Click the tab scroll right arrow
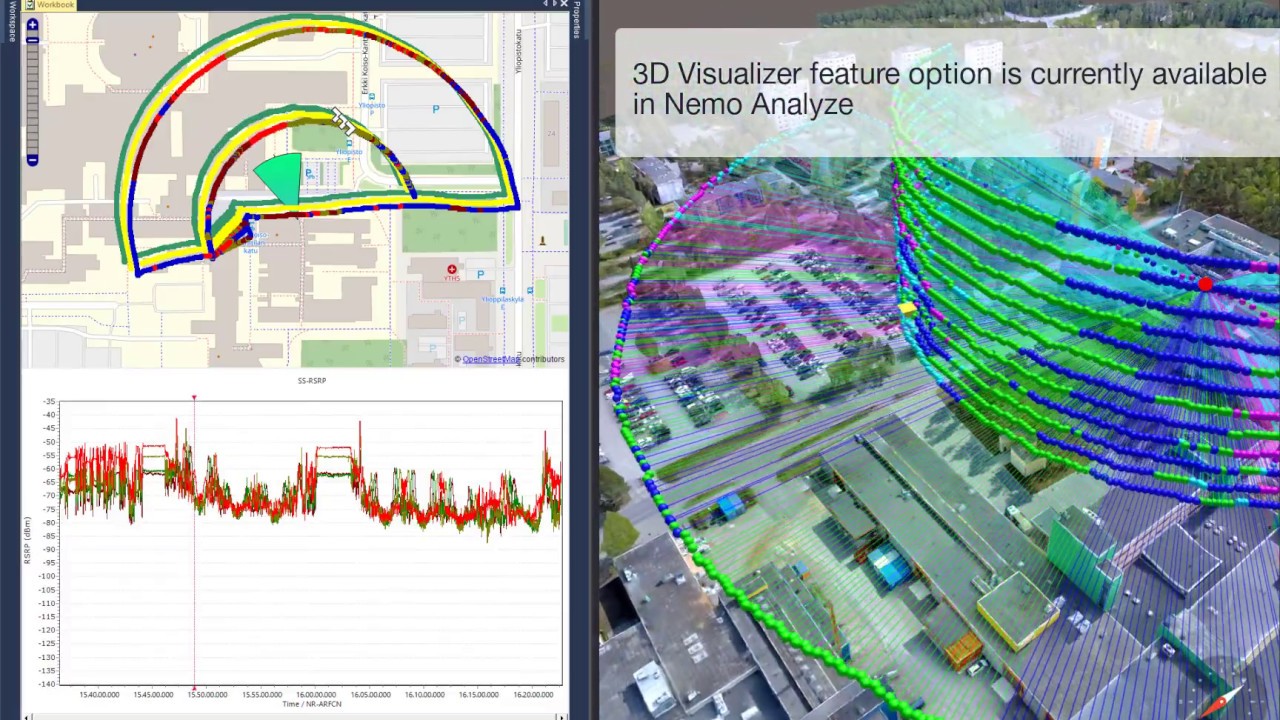Image resolution: width=1280 pixels, height=720 pixels. pyautogui.click(x=553, y=4)
